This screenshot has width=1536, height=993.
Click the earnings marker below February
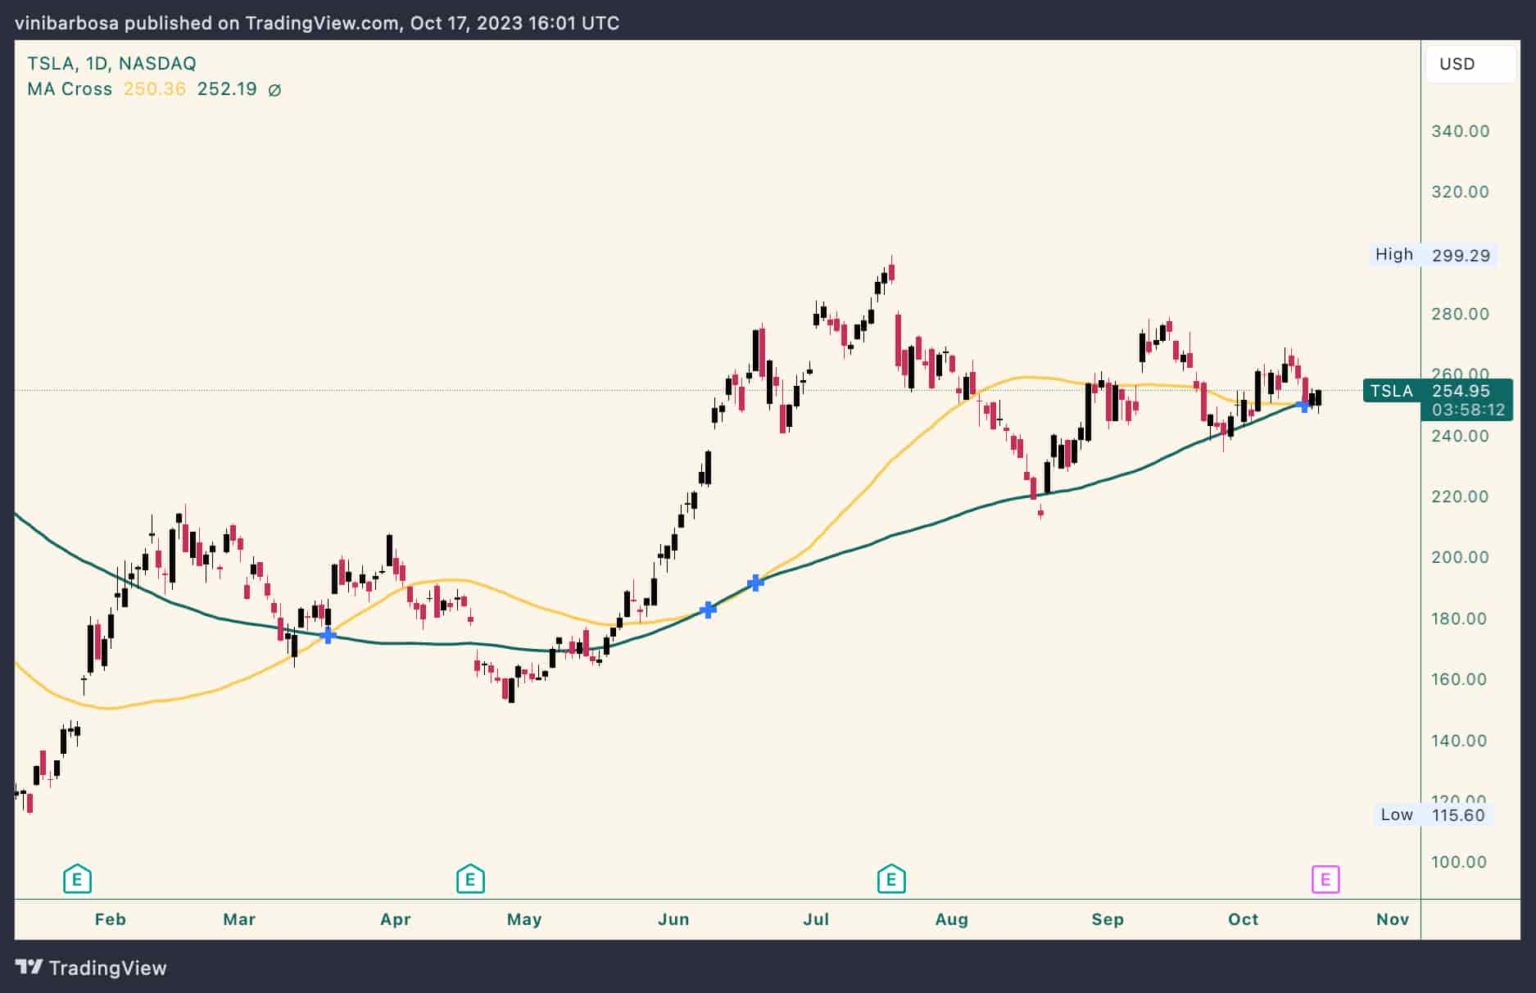click(x=77, y=878)
